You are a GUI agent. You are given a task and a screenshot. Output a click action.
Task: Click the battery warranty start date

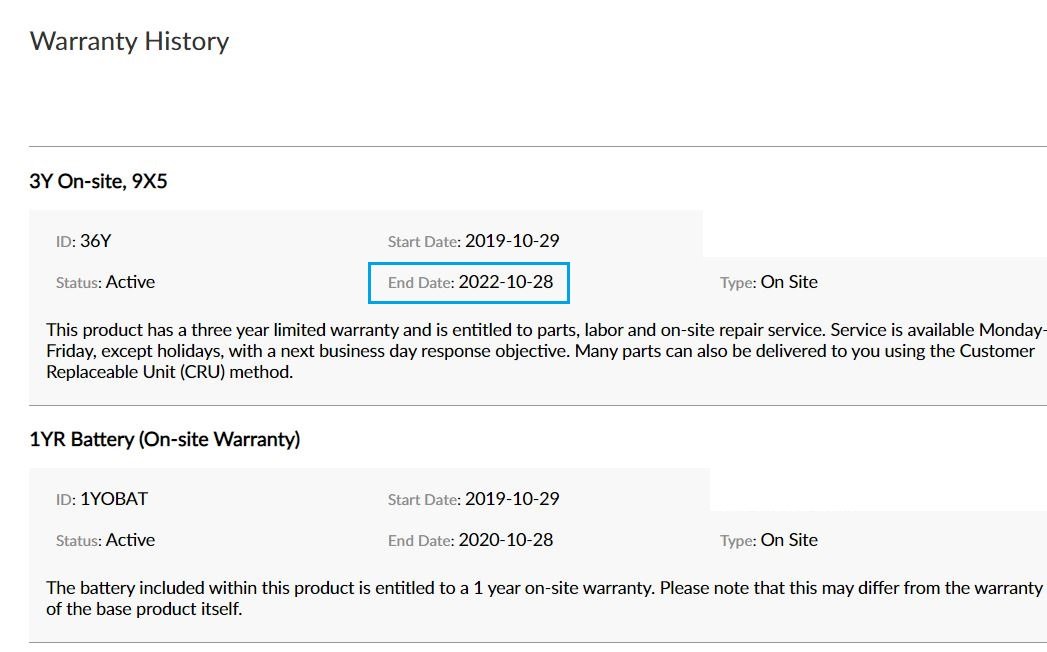[512, 499]
